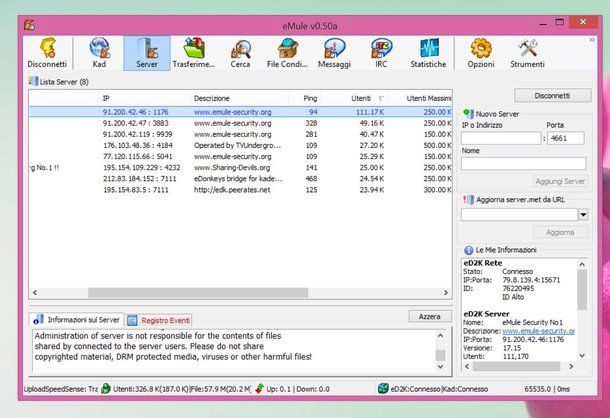The image size is (610, 418).
Task: Click the Up/Down transfer arrows icon
Action: [x=259, y=388]
